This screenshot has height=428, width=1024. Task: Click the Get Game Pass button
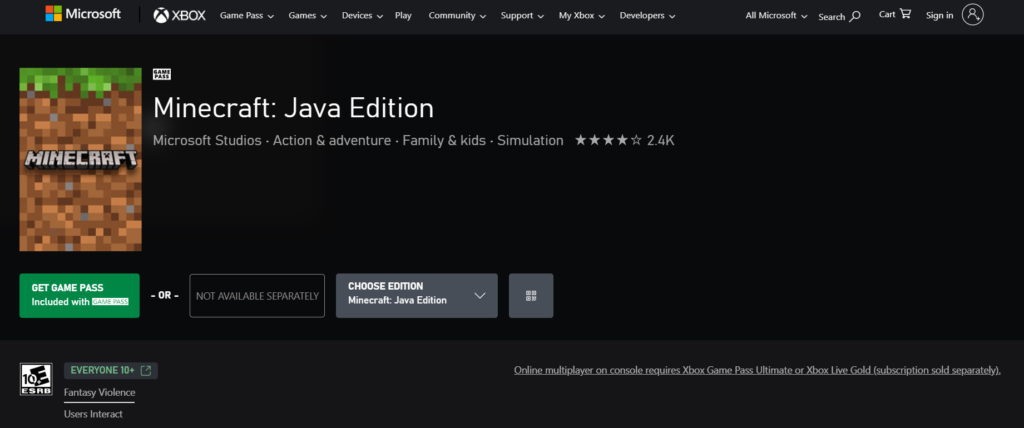(x=79, y=296)
